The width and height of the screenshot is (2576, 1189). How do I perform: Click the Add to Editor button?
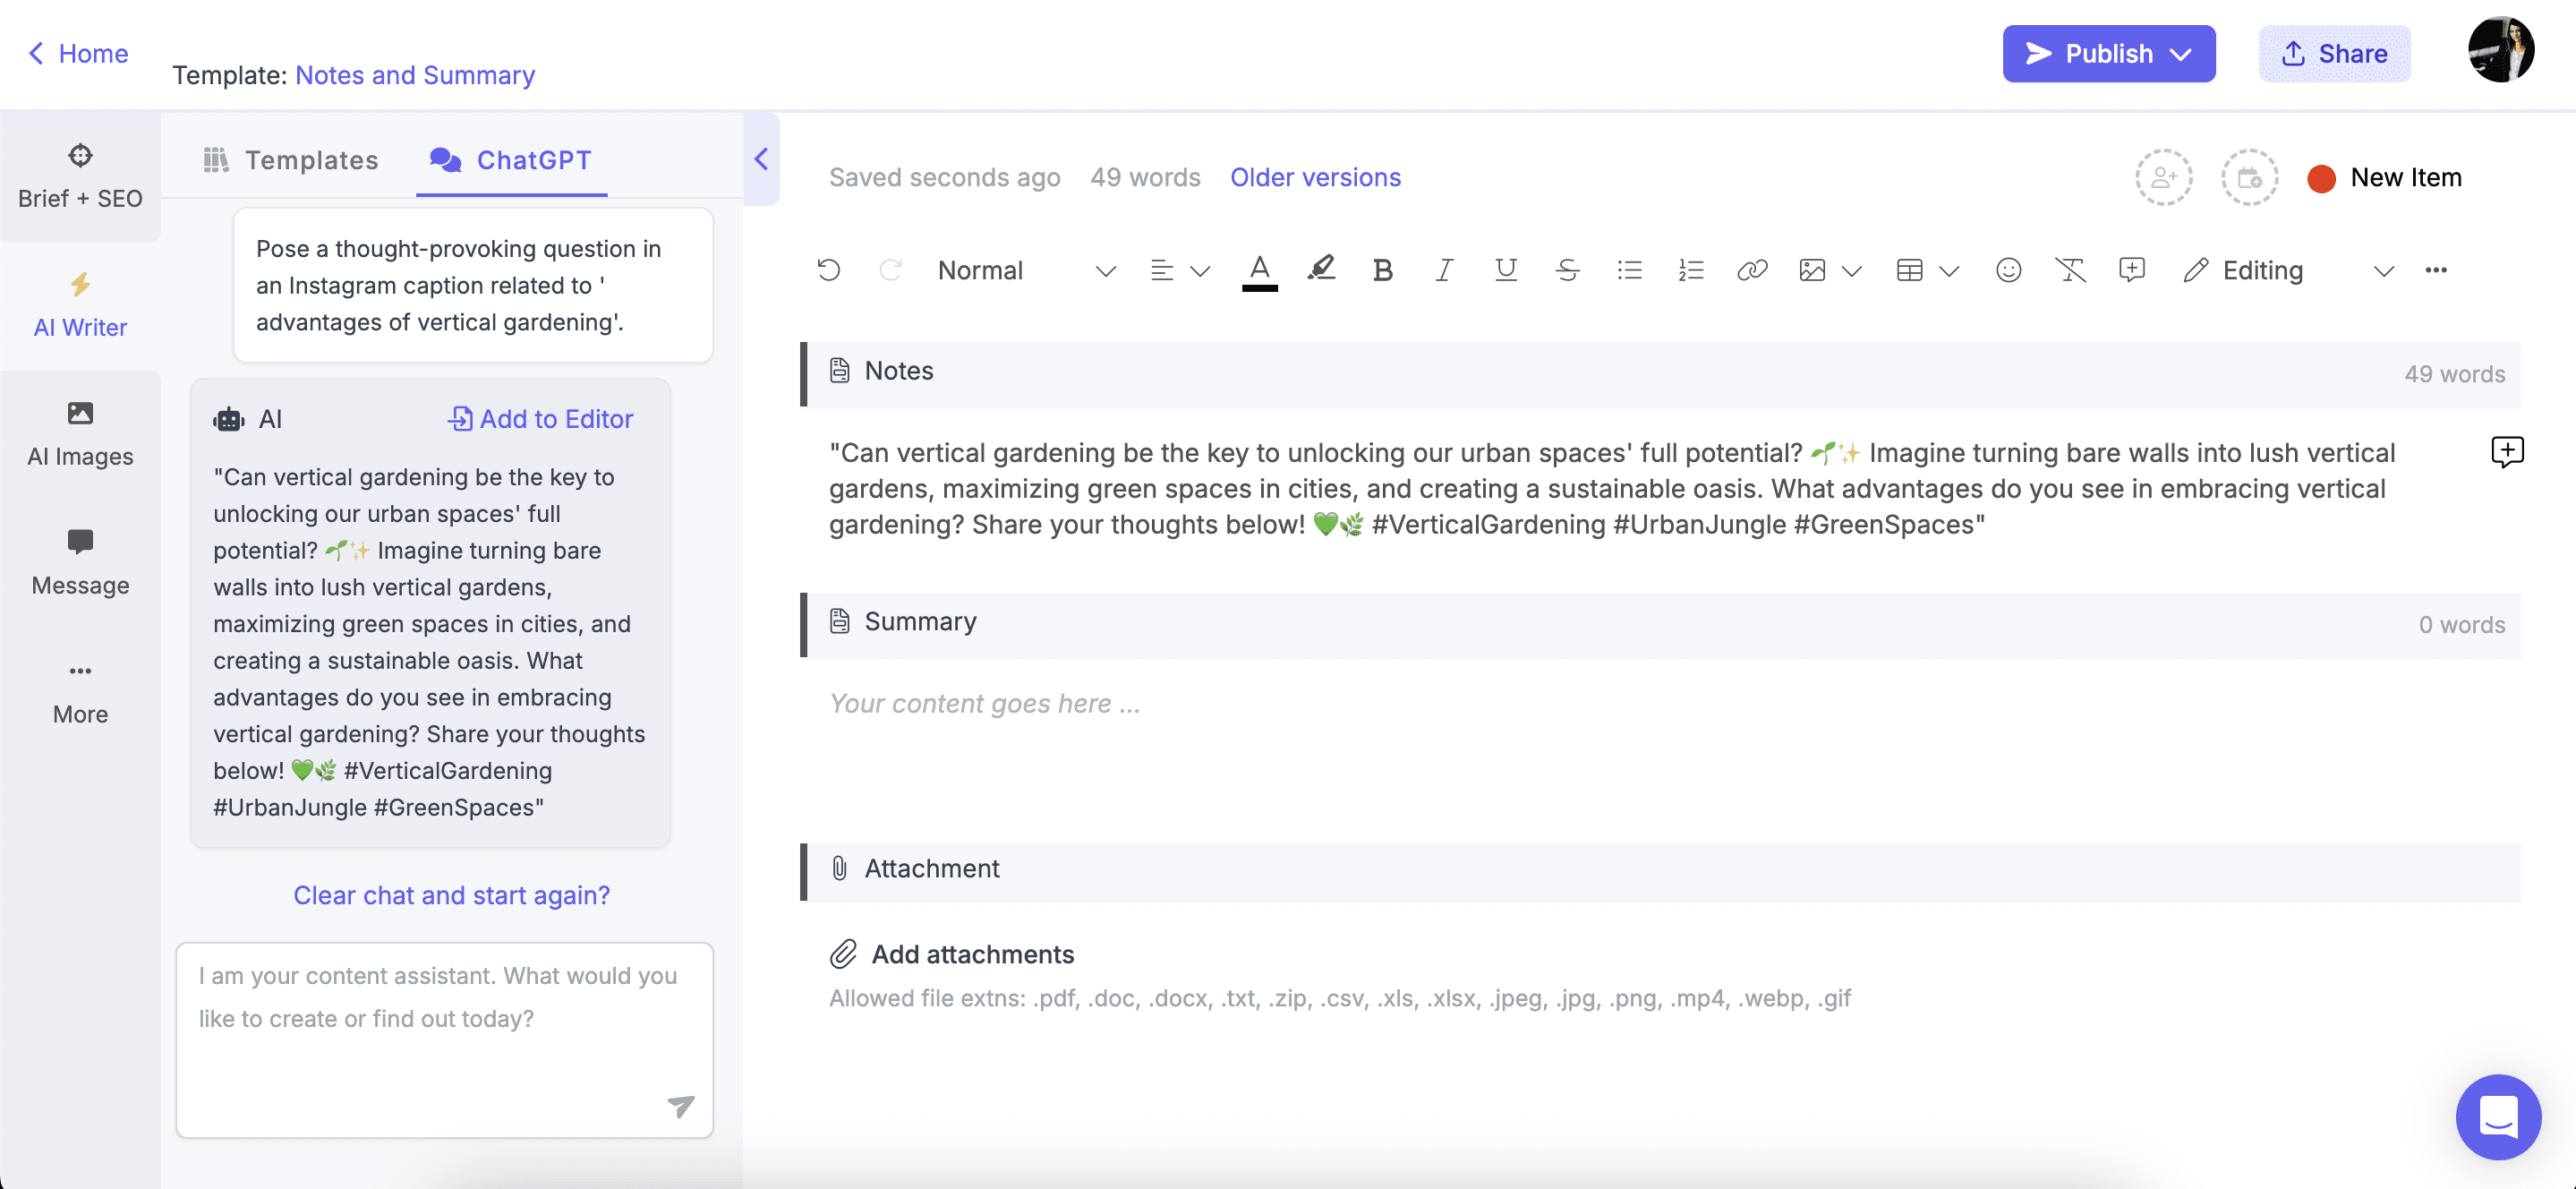click(541, 417)
